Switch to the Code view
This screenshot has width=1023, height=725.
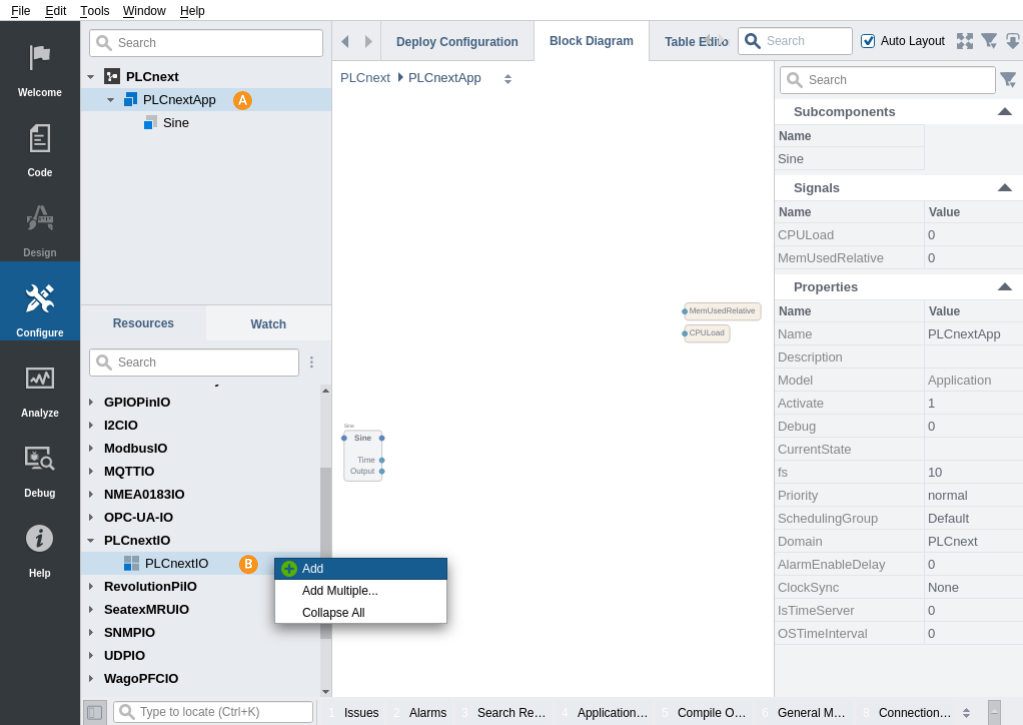click(x=39, y=148)
